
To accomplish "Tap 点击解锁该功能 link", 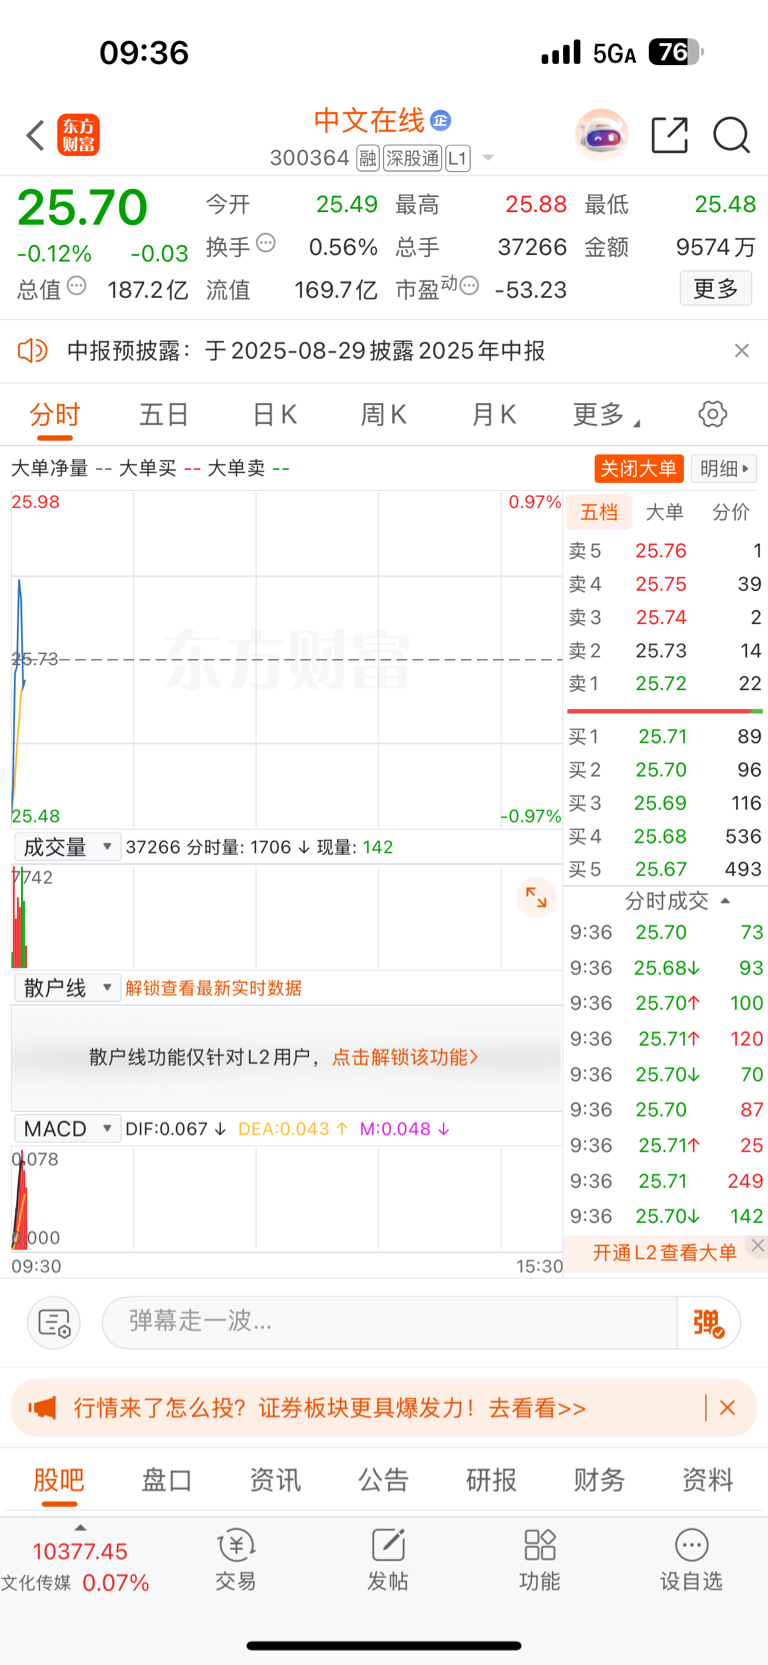I will (x=405, y=1057).
